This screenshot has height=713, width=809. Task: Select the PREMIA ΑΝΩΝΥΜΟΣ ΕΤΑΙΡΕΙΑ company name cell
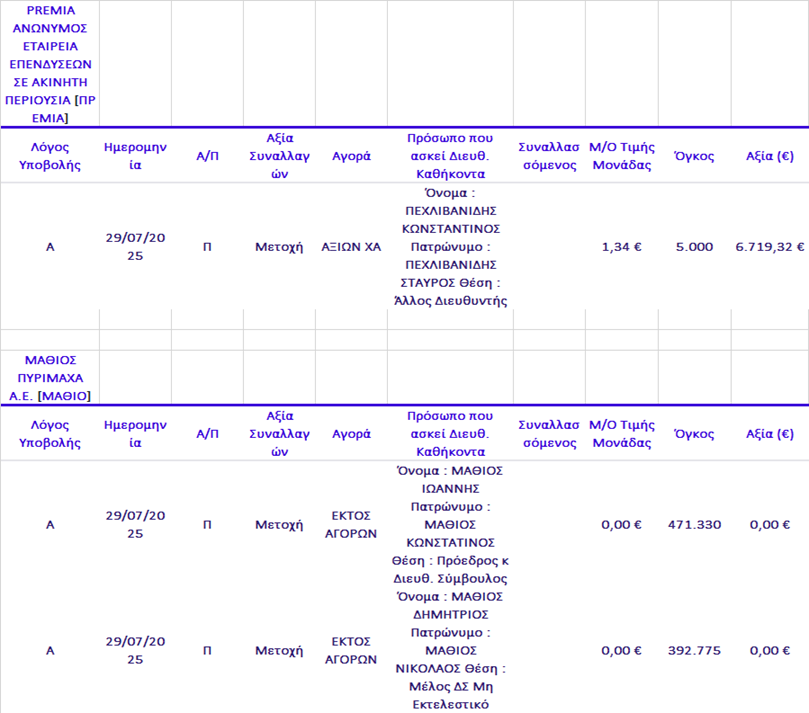click(50, 64)
